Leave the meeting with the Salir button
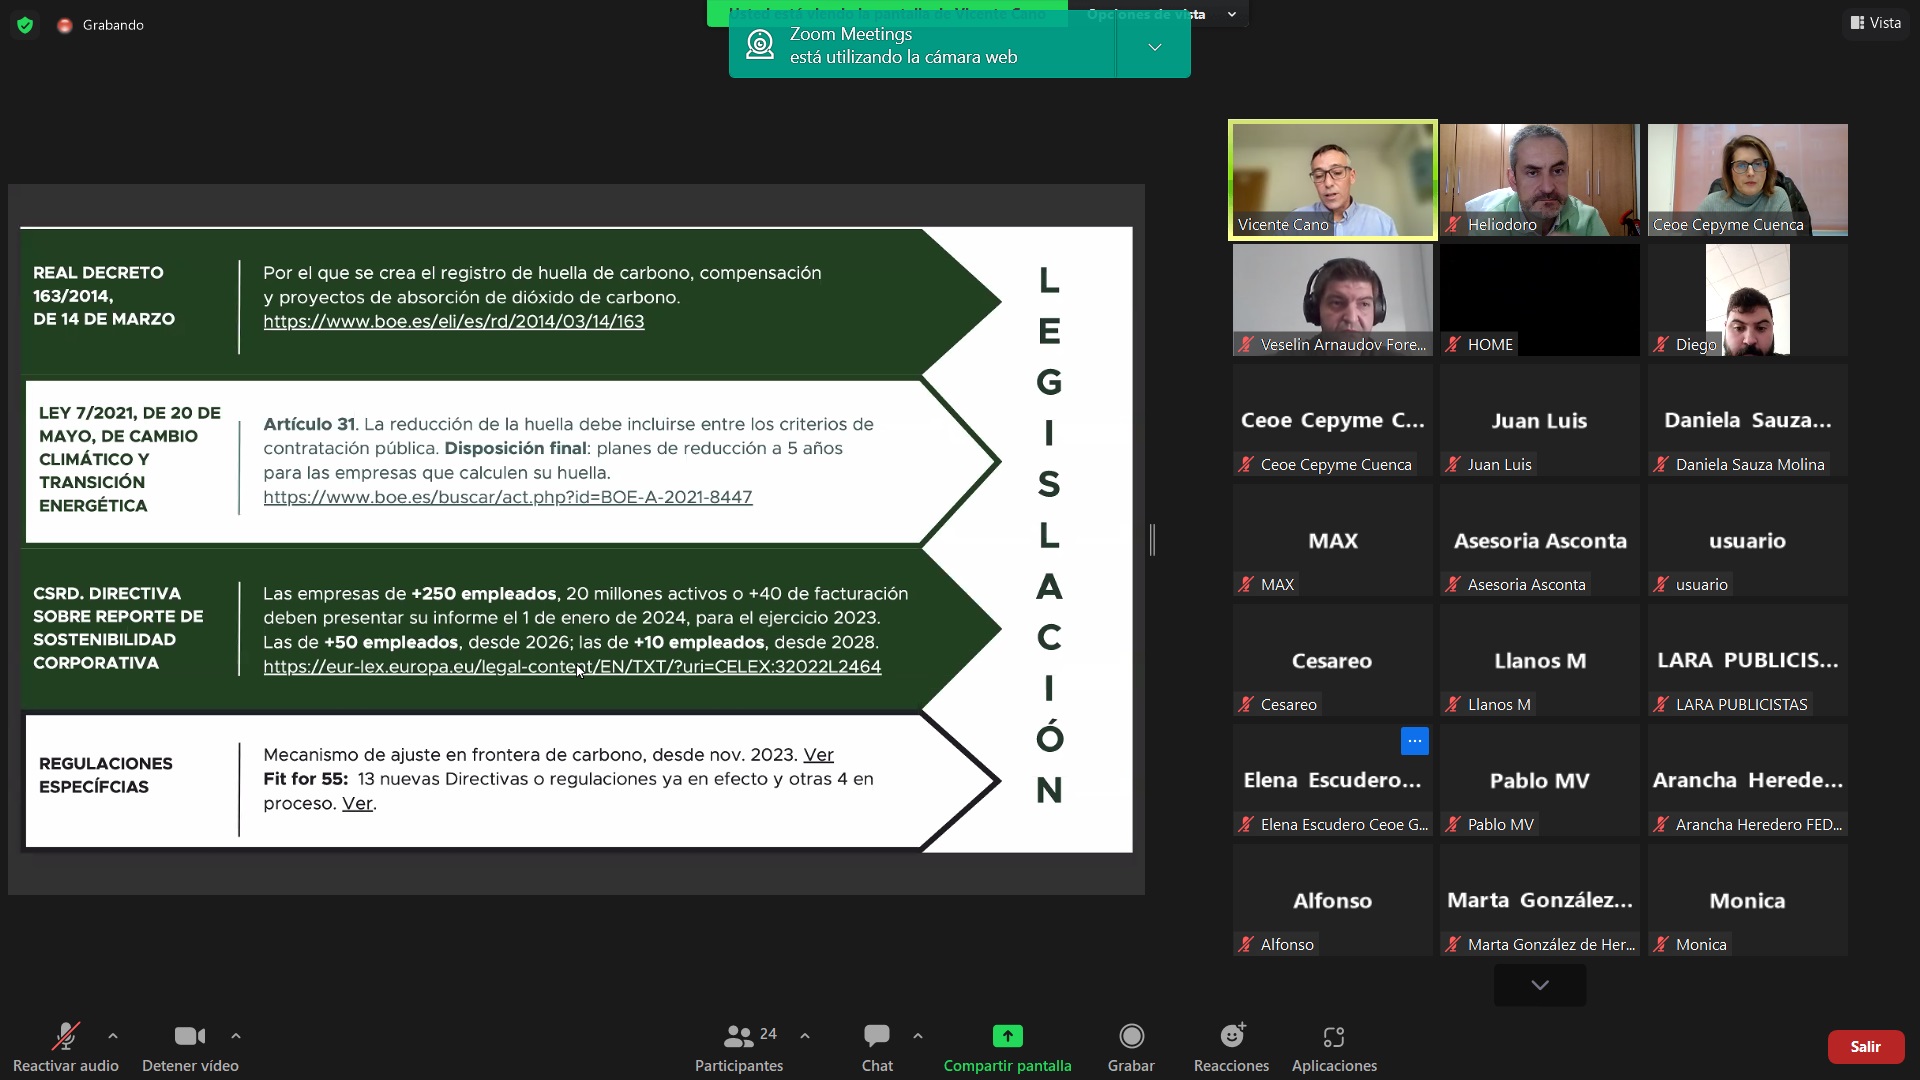 coord(1865,1046)
